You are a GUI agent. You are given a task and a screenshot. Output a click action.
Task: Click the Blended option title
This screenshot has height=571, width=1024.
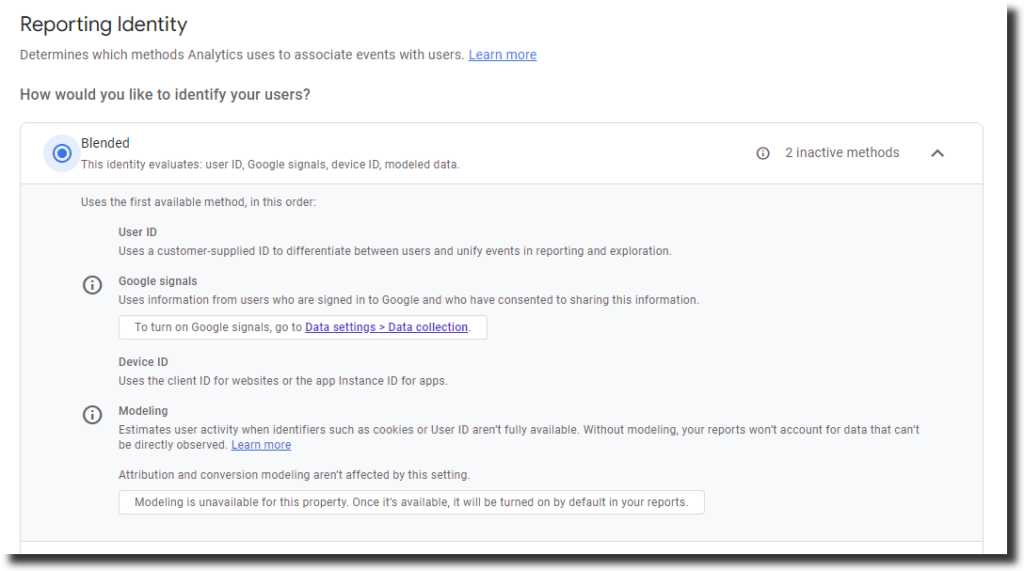(x=105, y=143)
